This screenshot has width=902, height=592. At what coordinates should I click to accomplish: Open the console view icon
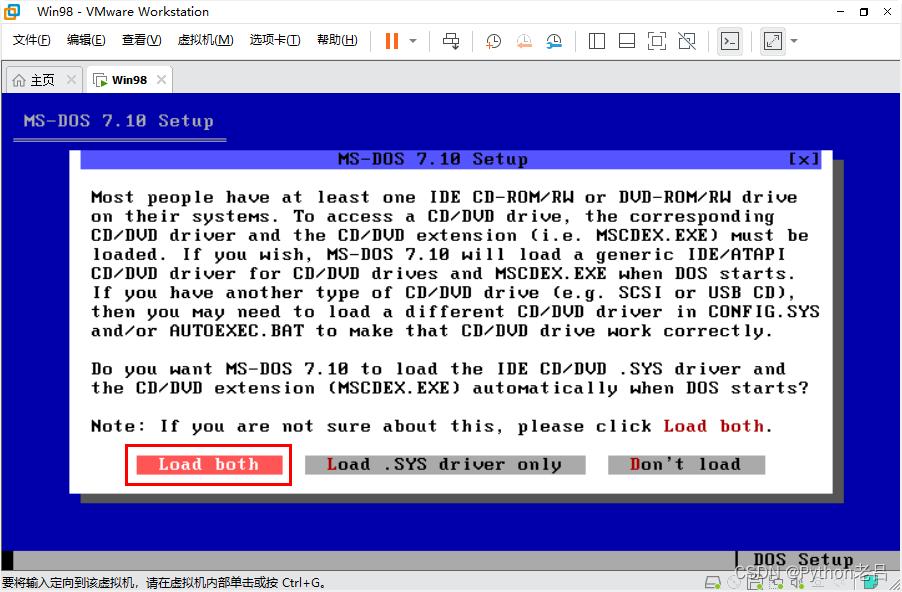click(x=730, y=41)
